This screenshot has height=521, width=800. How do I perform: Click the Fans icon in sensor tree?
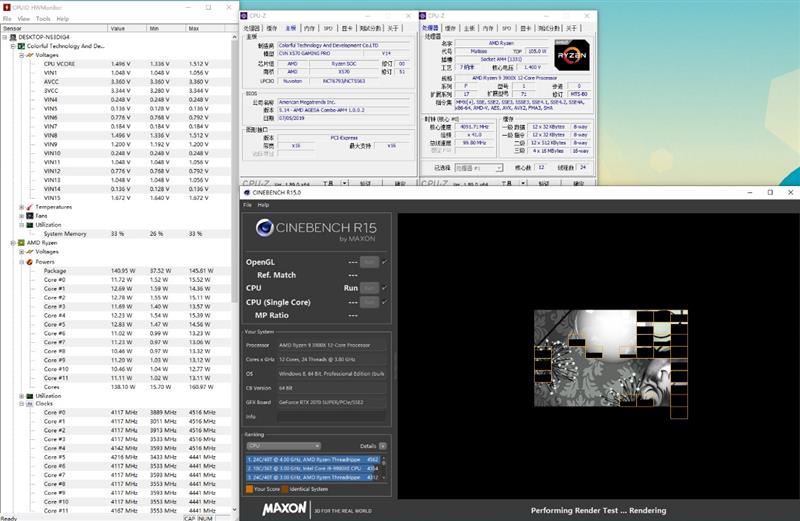click(30, 216)
